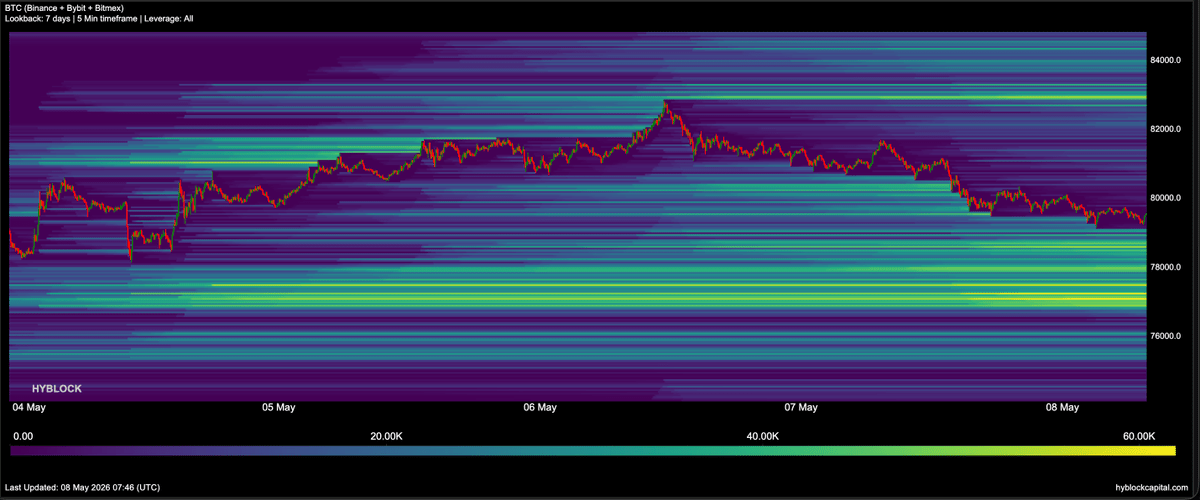Viewport: 1200px width, 500px height.
Task: Click the 05 May date label
Action: [x=278, y=408]
